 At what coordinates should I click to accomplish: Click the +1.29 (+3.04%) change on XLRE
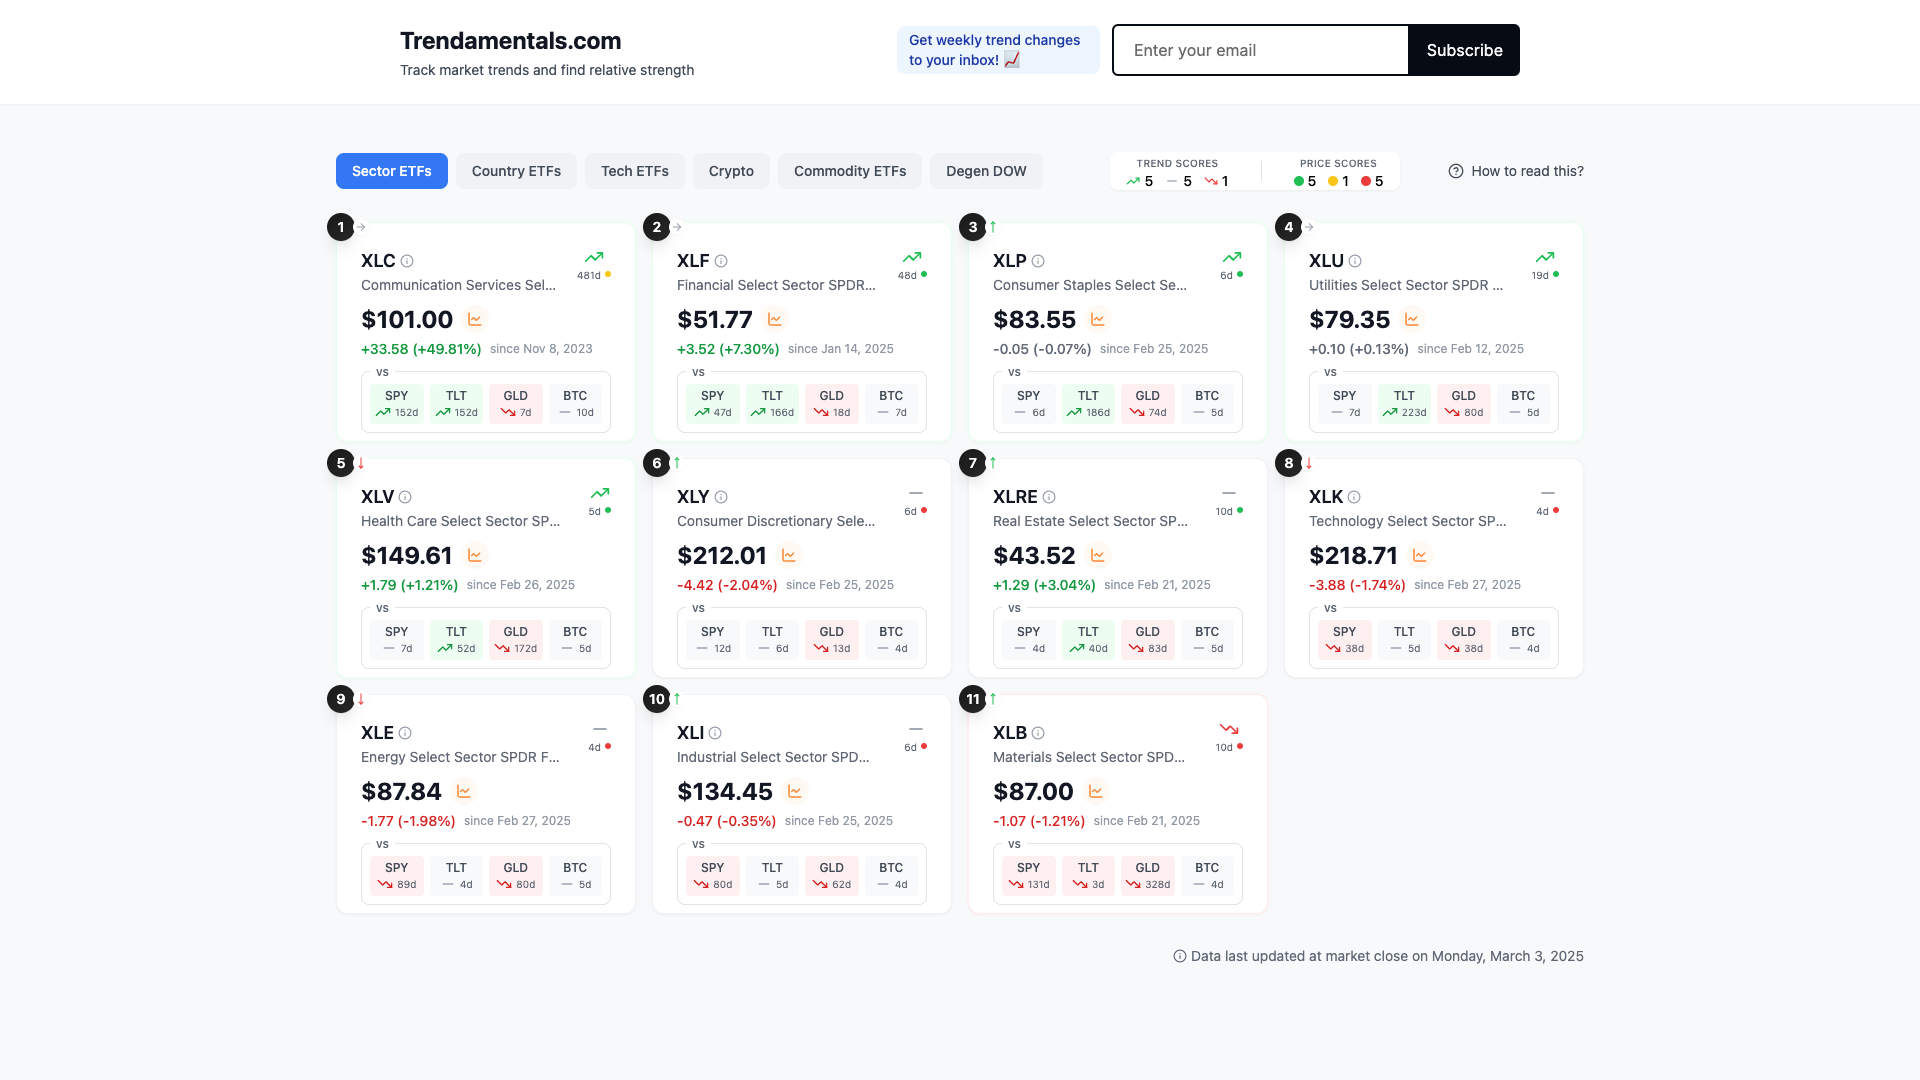pyautogui.click(x=1044, y=585)
